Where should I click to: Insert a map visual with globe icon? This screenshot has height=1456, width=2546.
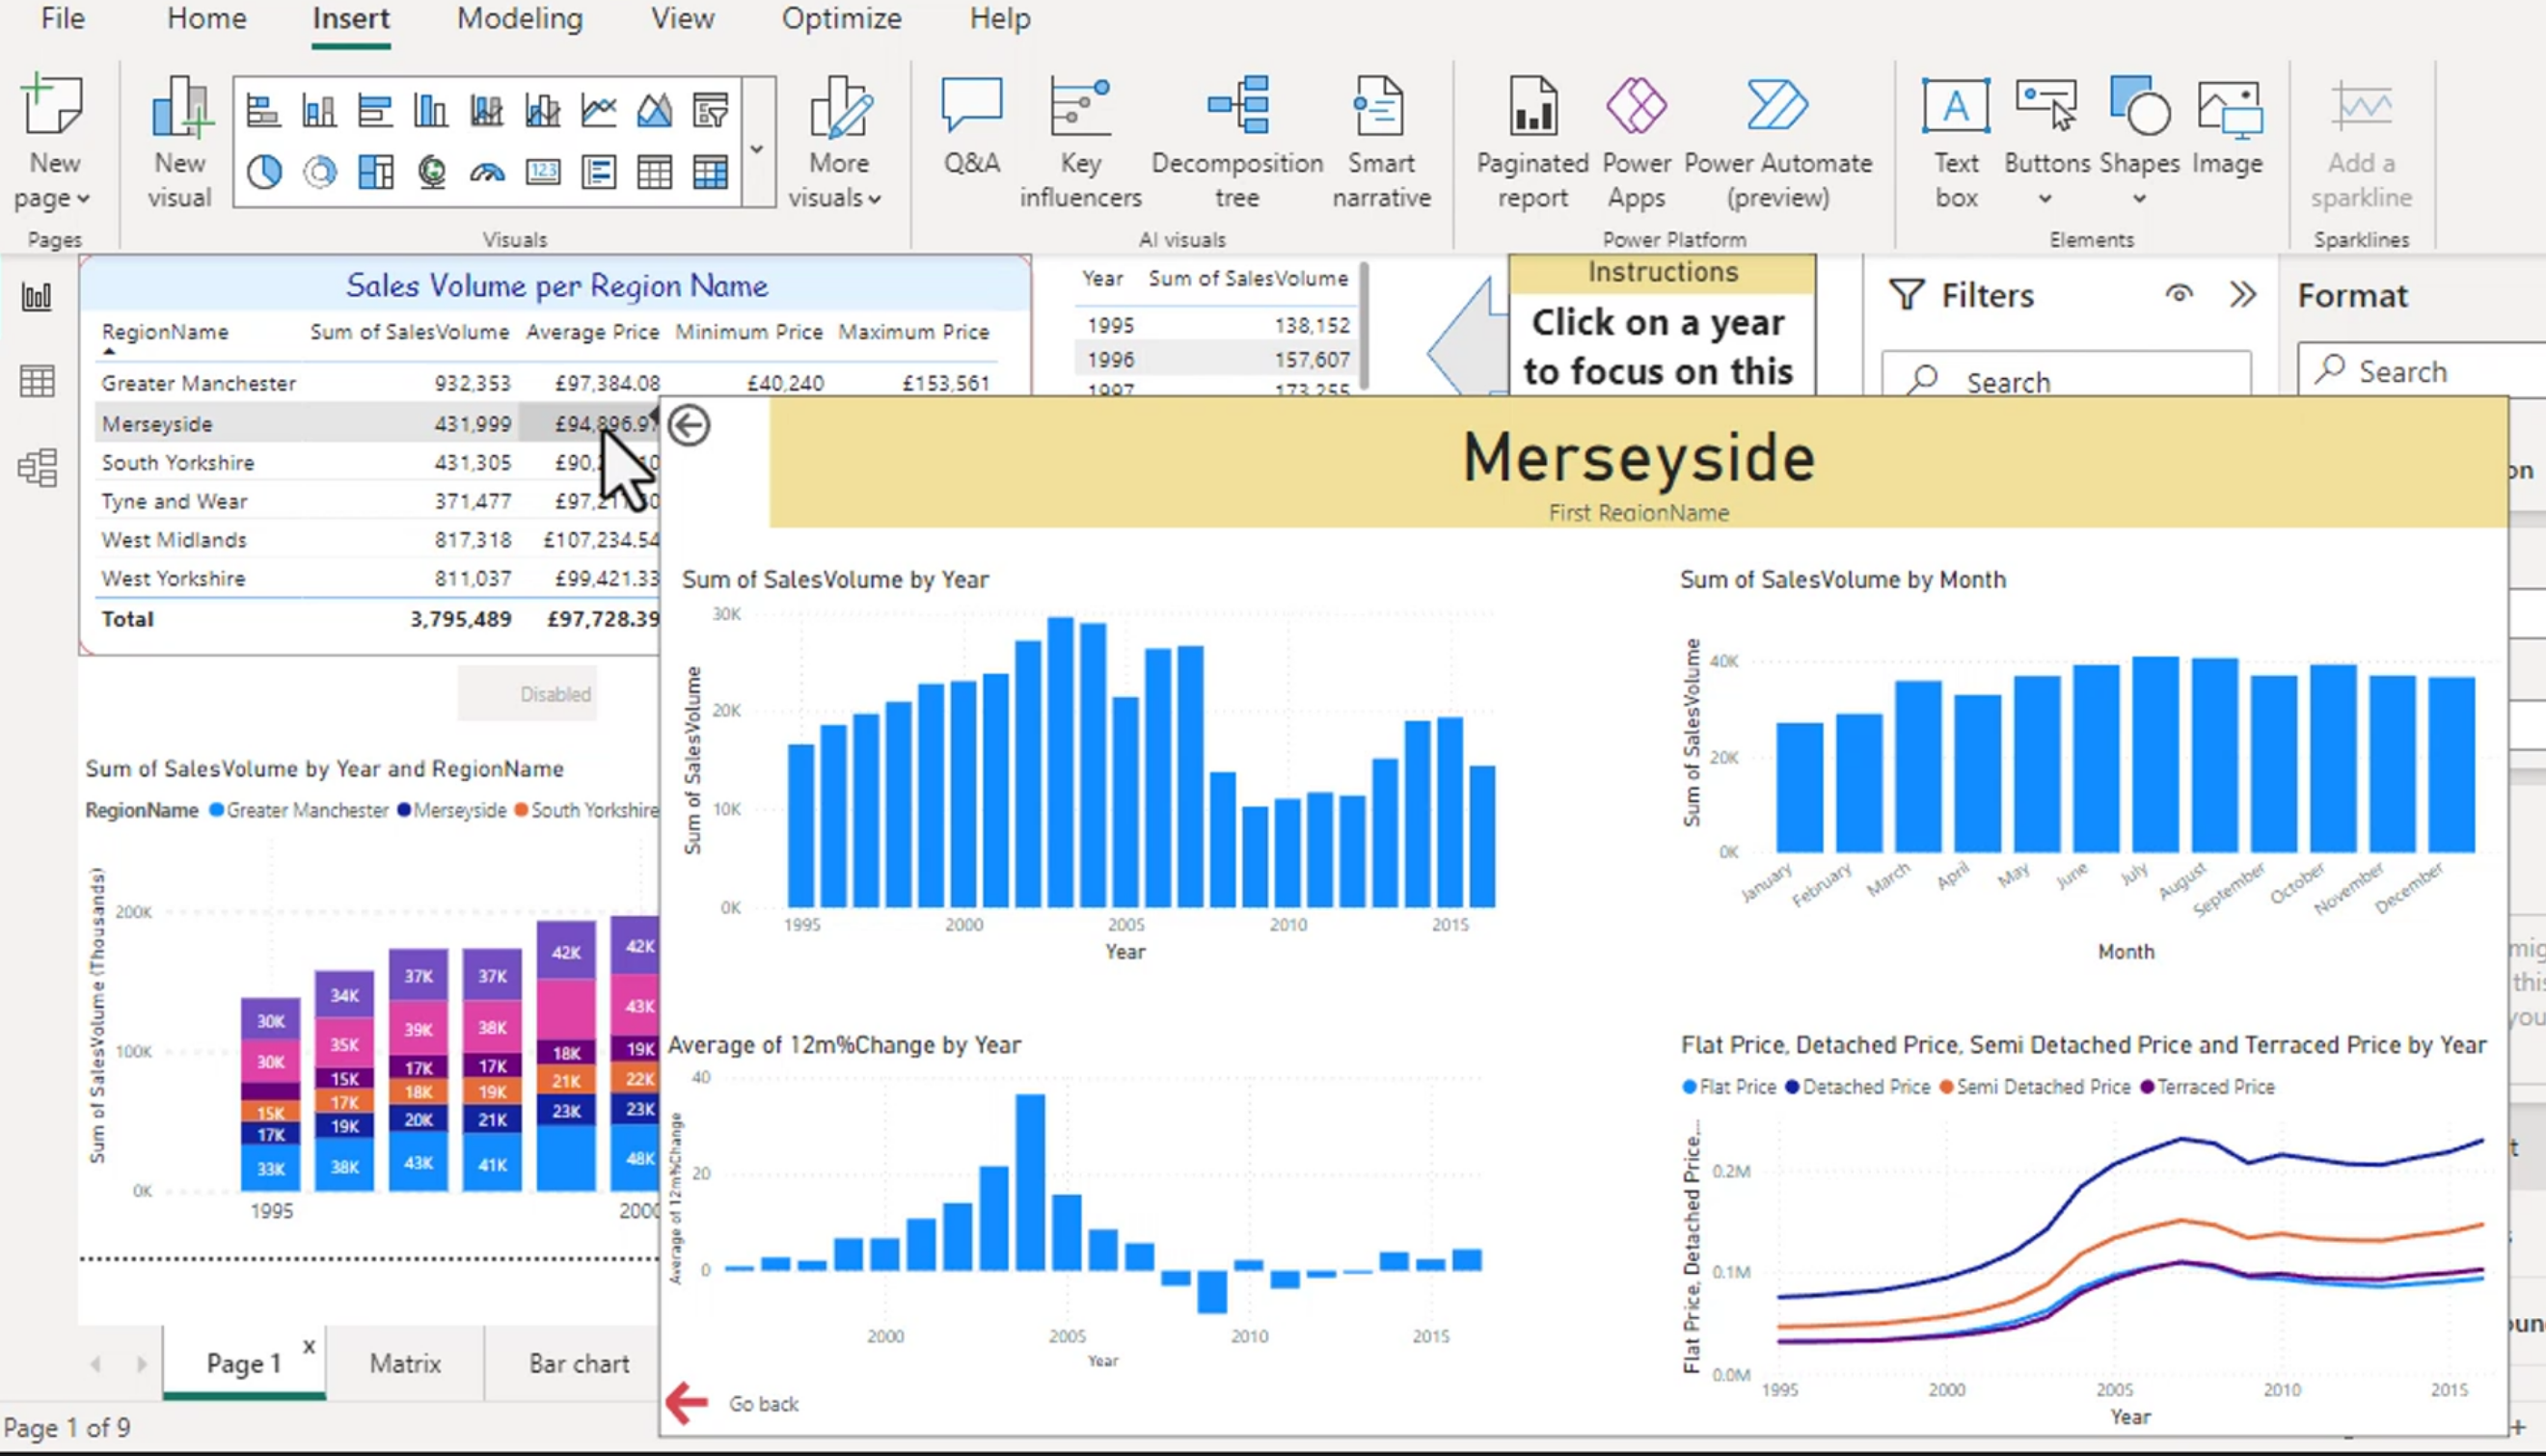(431, 172)
